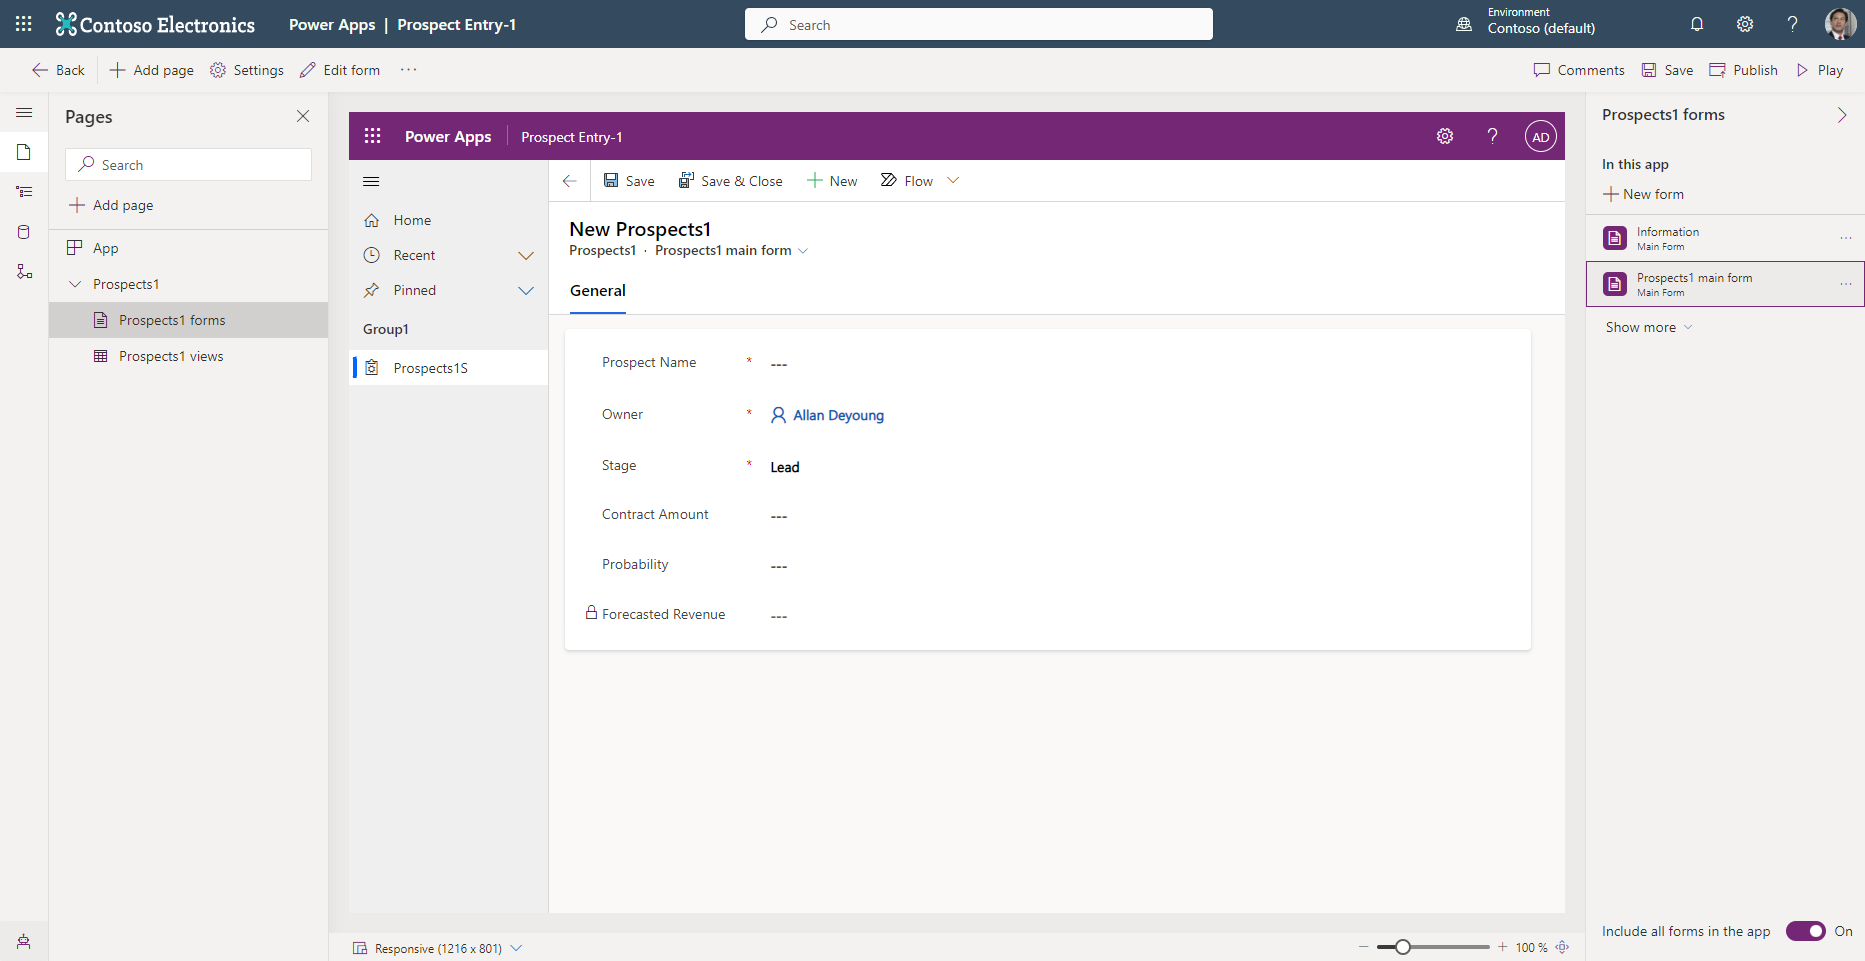
Task: Click the Pages search field
Action: coord(189,165)
